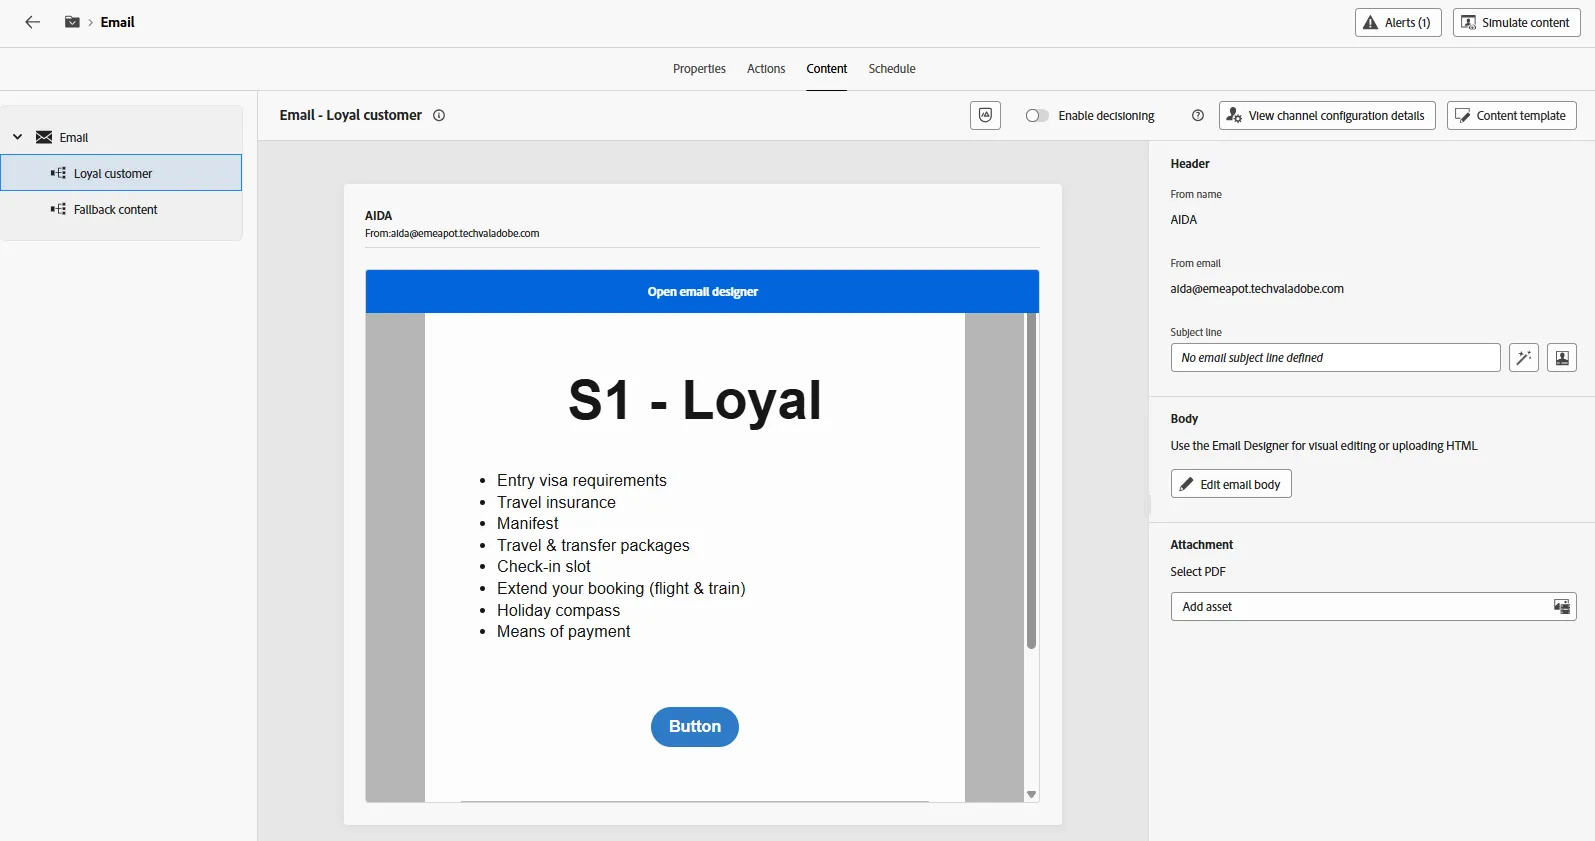1595x841 pixels.
Task: Focus the Subject line input field
Action: pyautogui.click(x=1335, y=358)
